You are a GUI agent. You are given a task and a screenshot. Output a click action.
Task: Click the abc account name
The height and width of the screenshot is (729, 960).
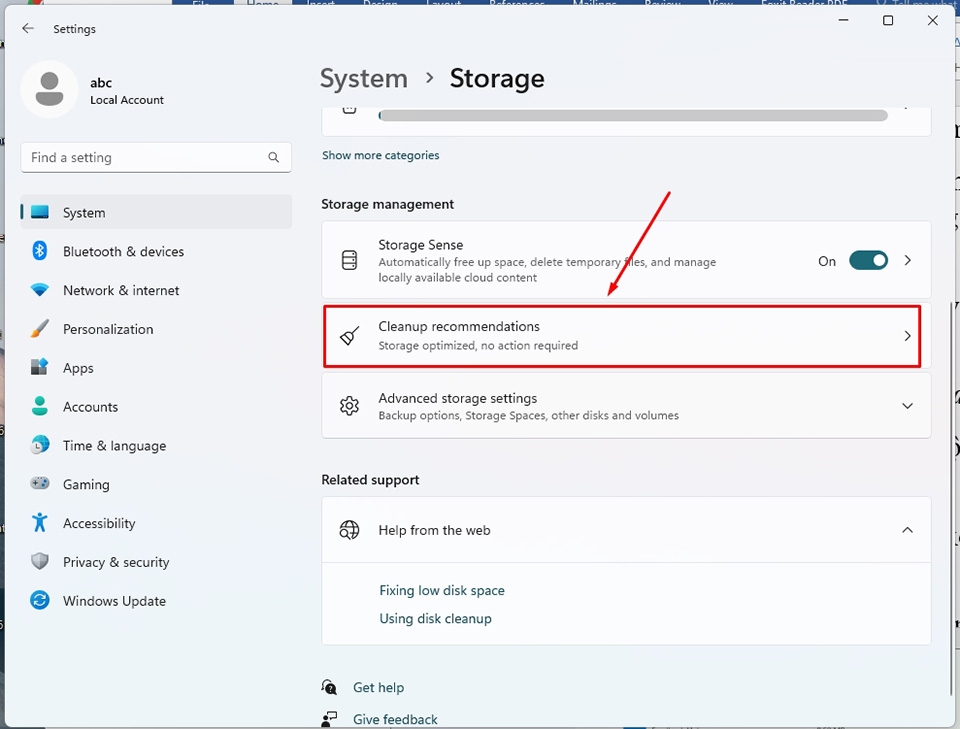(x=101, y=83)
